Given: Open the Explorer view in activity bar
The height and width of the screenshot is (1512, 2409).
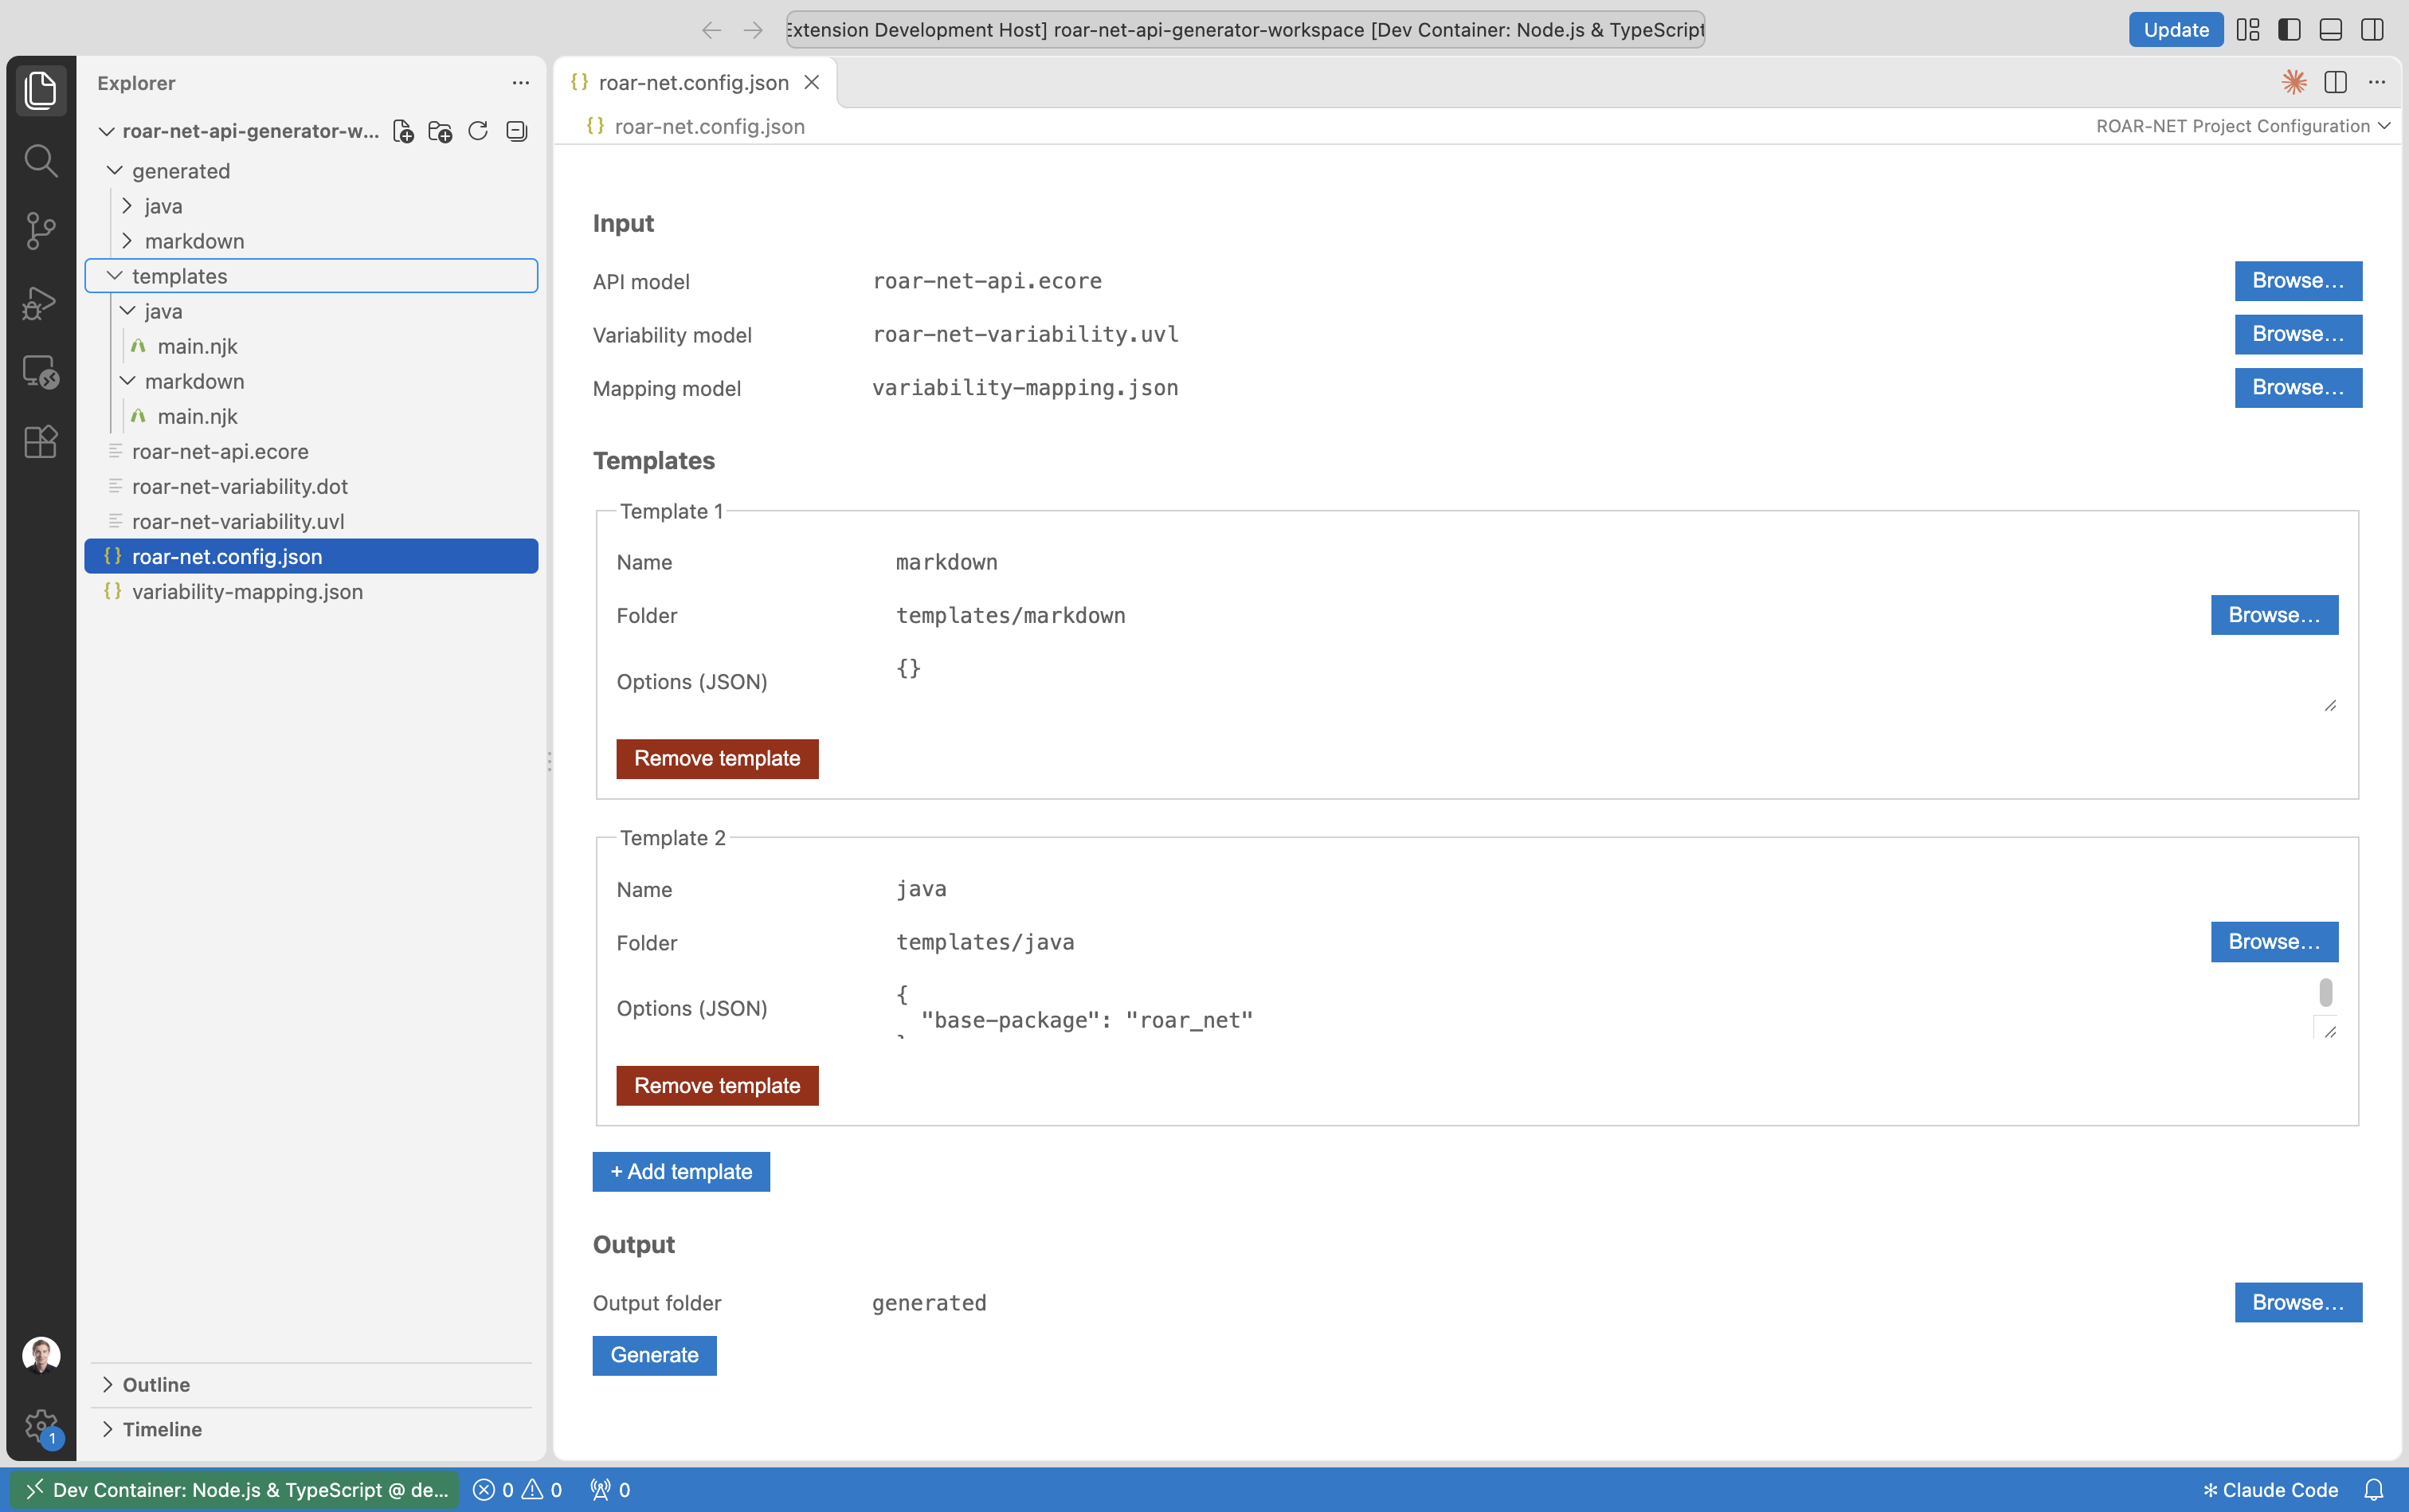Looking at the screenshot, I should pos(40,90).
